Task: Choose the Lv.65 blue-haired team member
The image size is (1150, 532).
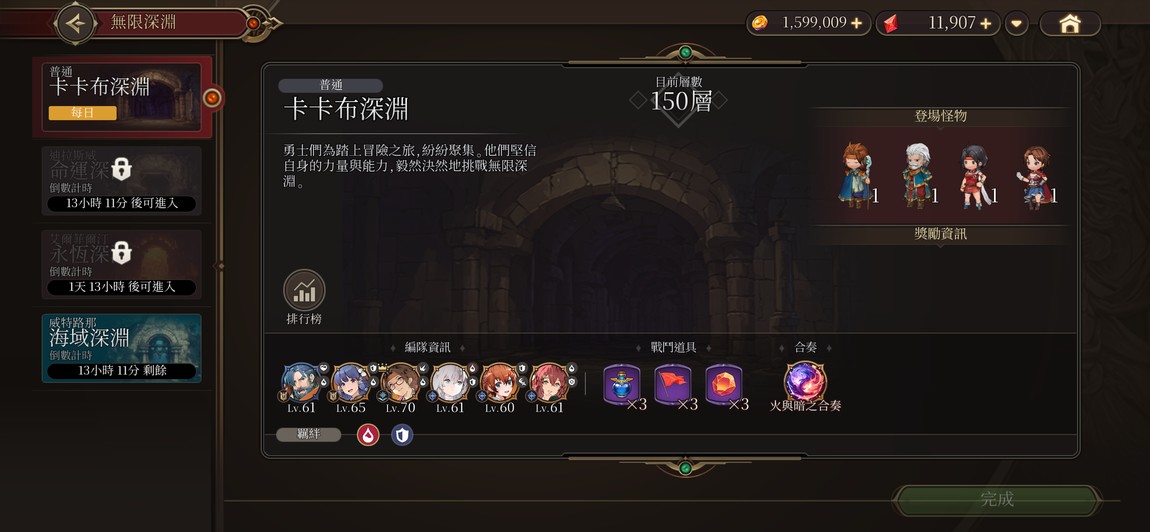Action: pyautogui.click(x=350, y=383)
